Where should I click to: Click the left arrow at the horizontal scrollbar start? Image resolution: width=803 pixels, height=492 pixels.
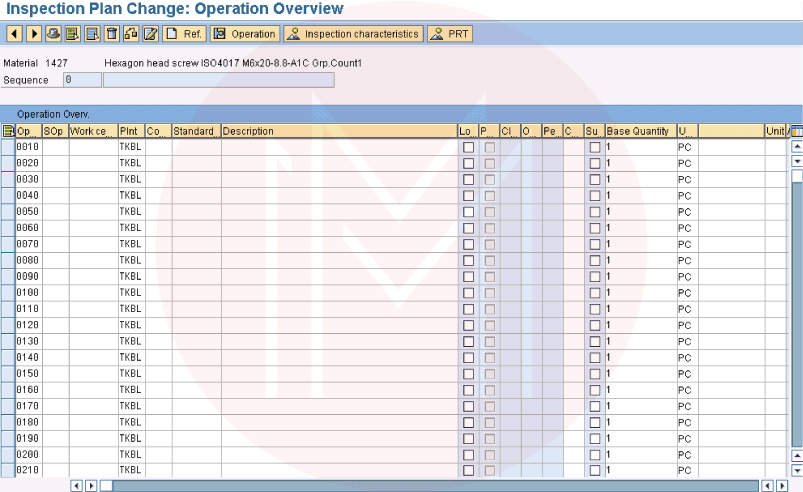(x=76, y=485)
